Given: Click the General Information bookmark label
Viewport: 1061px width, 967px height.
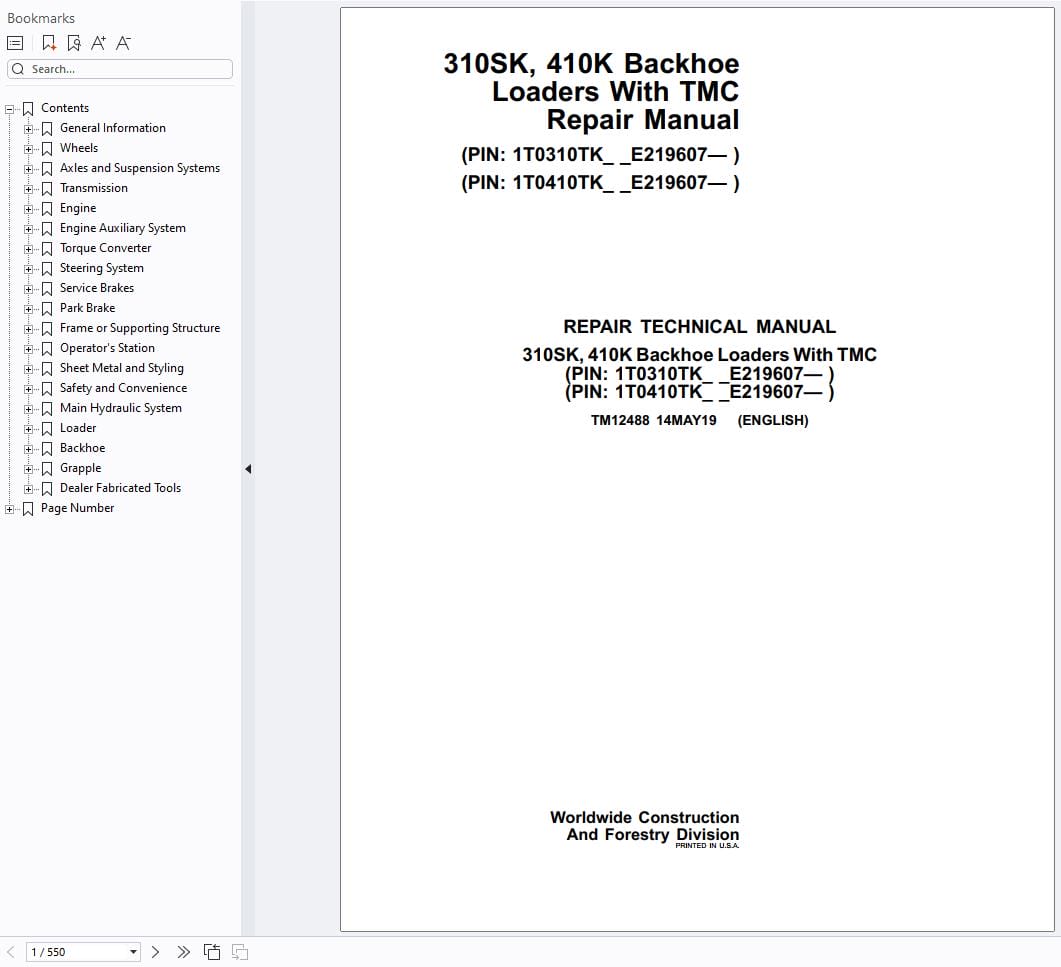Looking at the screenshot, I should point(112,128).
